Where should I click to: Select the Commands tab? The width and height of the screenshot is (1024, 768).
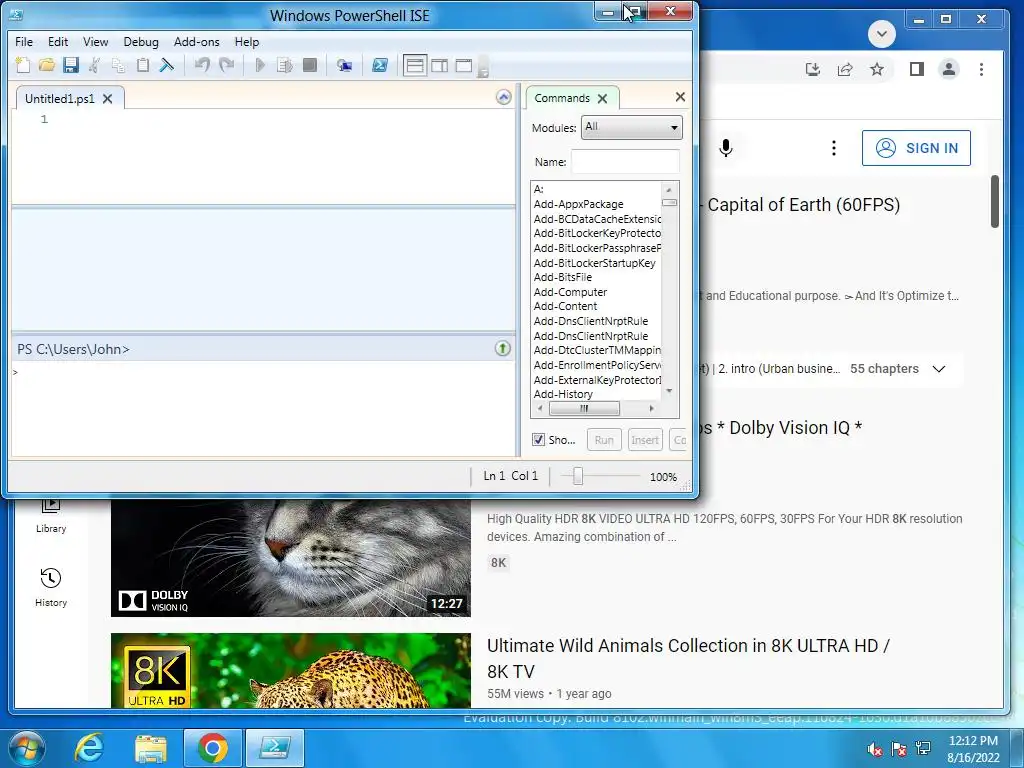click(562, 98)
